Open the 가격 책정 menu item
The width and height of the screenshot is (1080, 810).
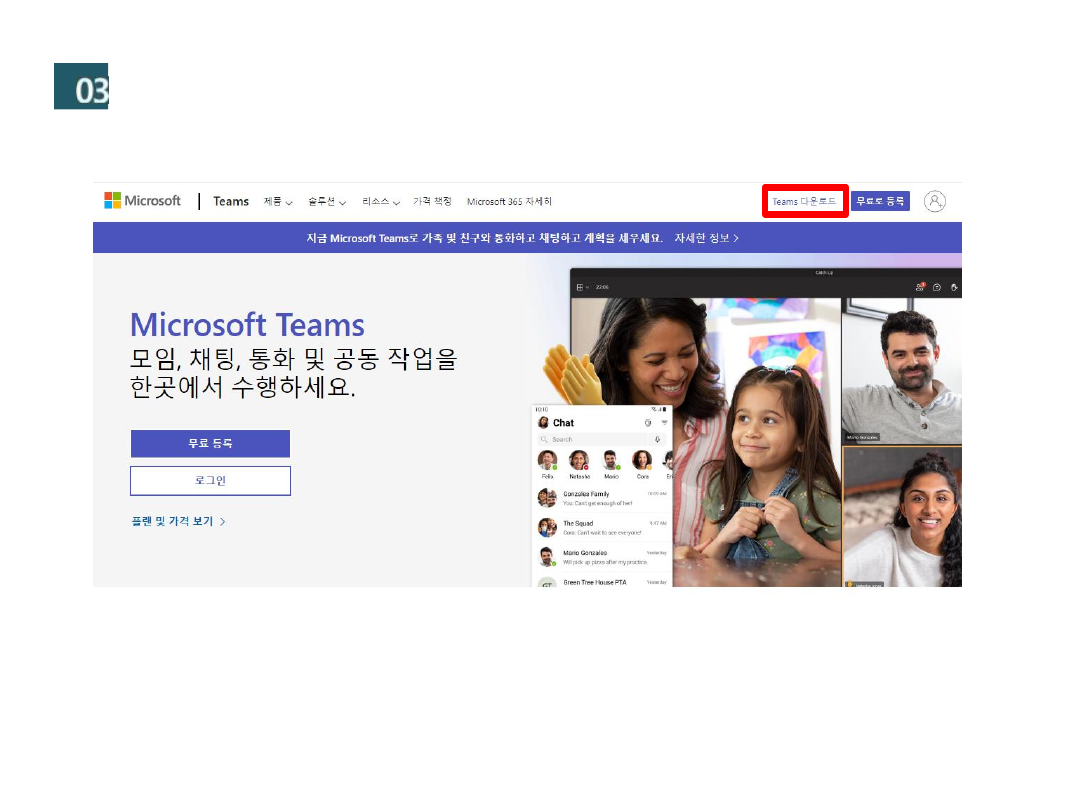pos(432,202)
